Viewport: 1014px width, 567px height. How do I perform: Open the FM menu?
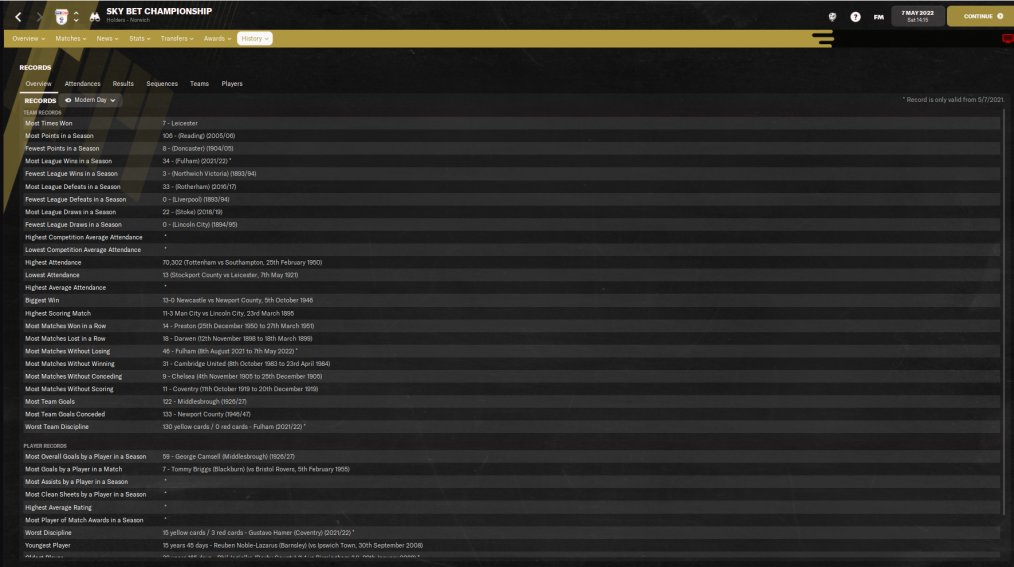click(x=878, y=17)
